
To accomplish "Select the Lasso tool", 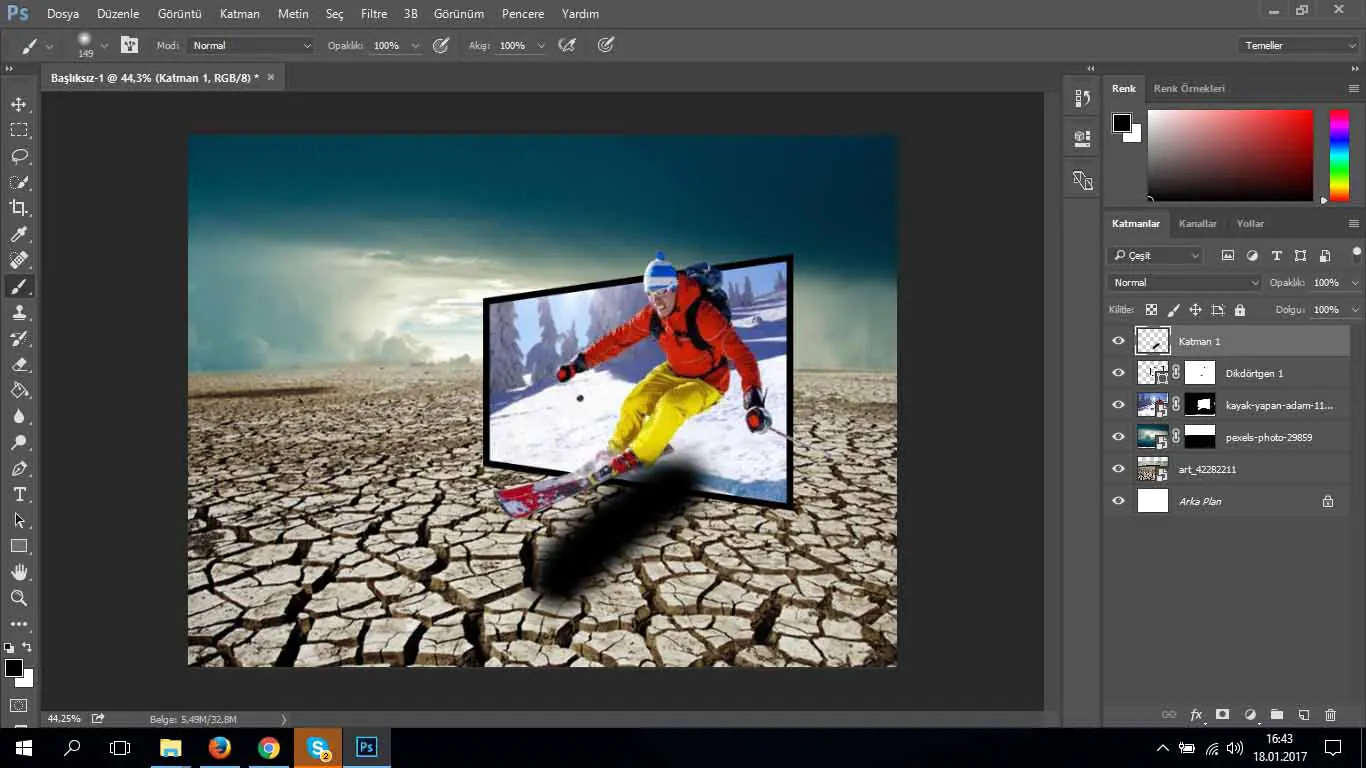I will [19, 156].
